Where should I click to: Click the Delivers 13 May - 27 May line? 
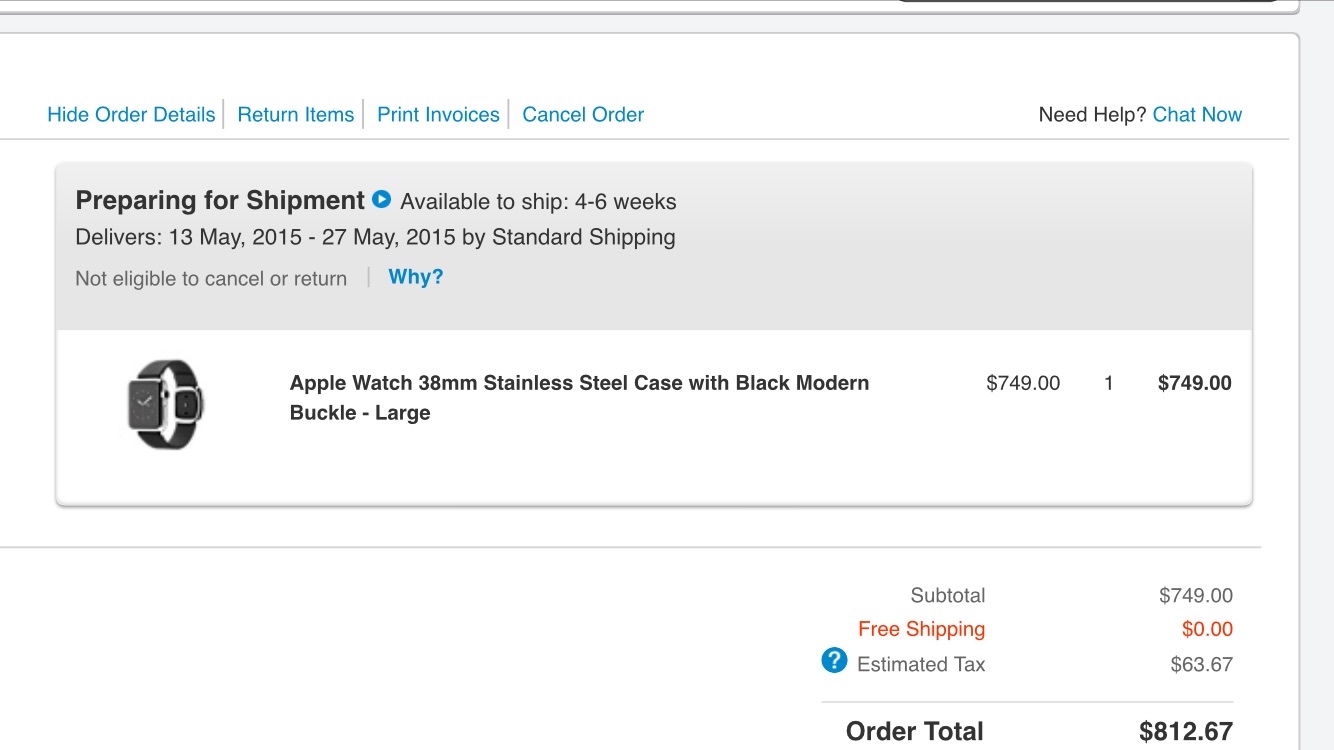[x=375, y=238]
